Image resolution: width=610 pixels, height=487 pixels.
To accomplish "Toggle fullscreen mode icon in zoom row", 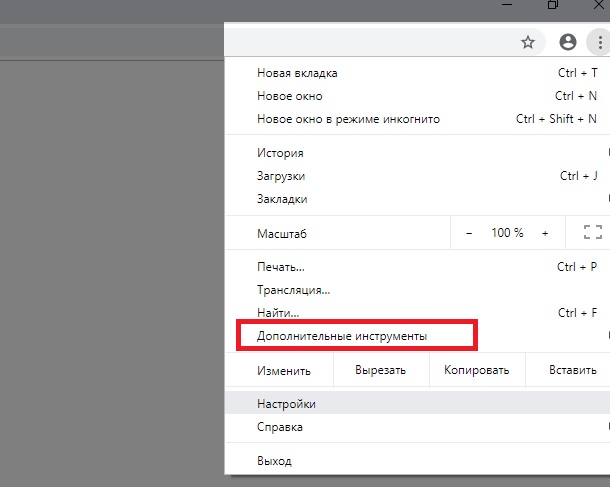I will tap(592, 233).
